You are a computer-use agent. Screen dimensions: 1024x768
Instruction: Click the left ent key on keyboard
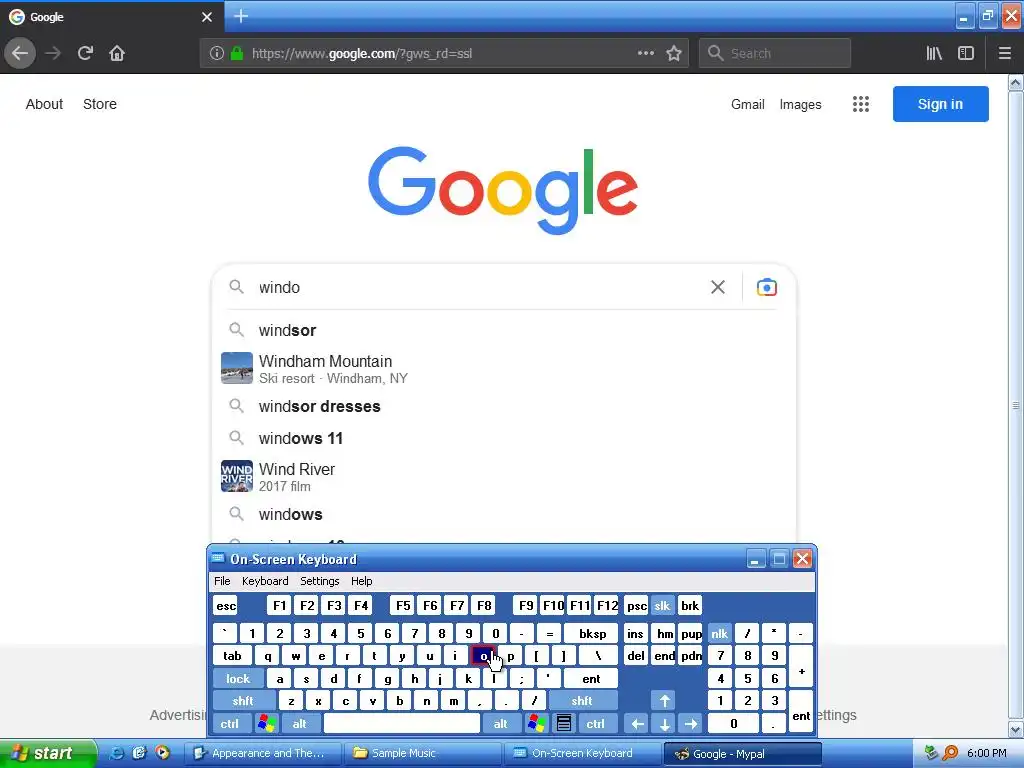[591, 679]
